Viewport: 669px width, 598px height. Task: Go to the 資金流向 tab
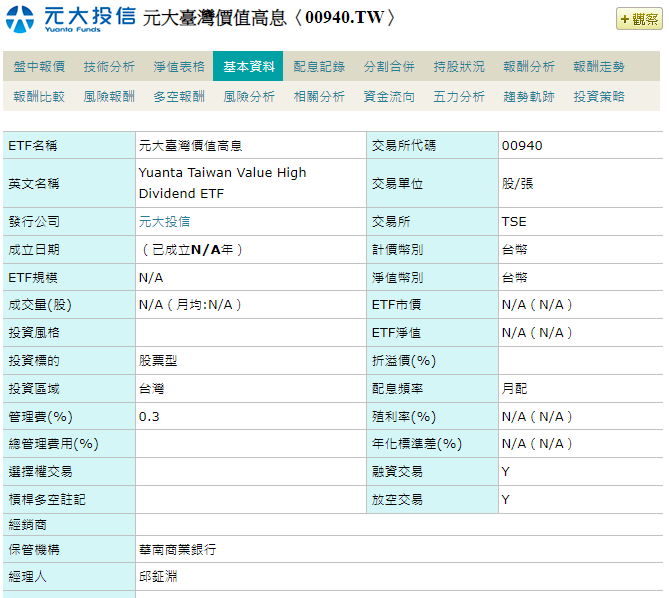point(389,97)
